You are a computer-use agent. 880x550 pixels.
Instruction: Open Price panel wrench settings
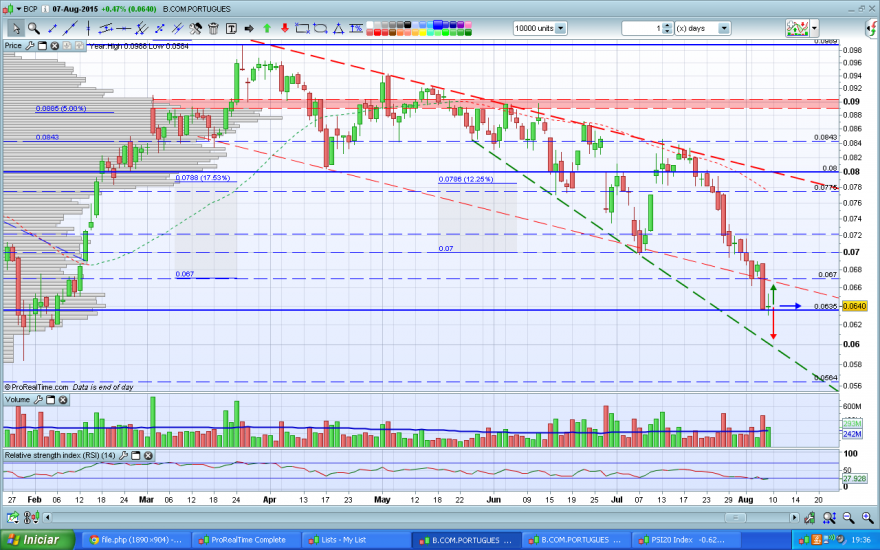pos(30,45)
